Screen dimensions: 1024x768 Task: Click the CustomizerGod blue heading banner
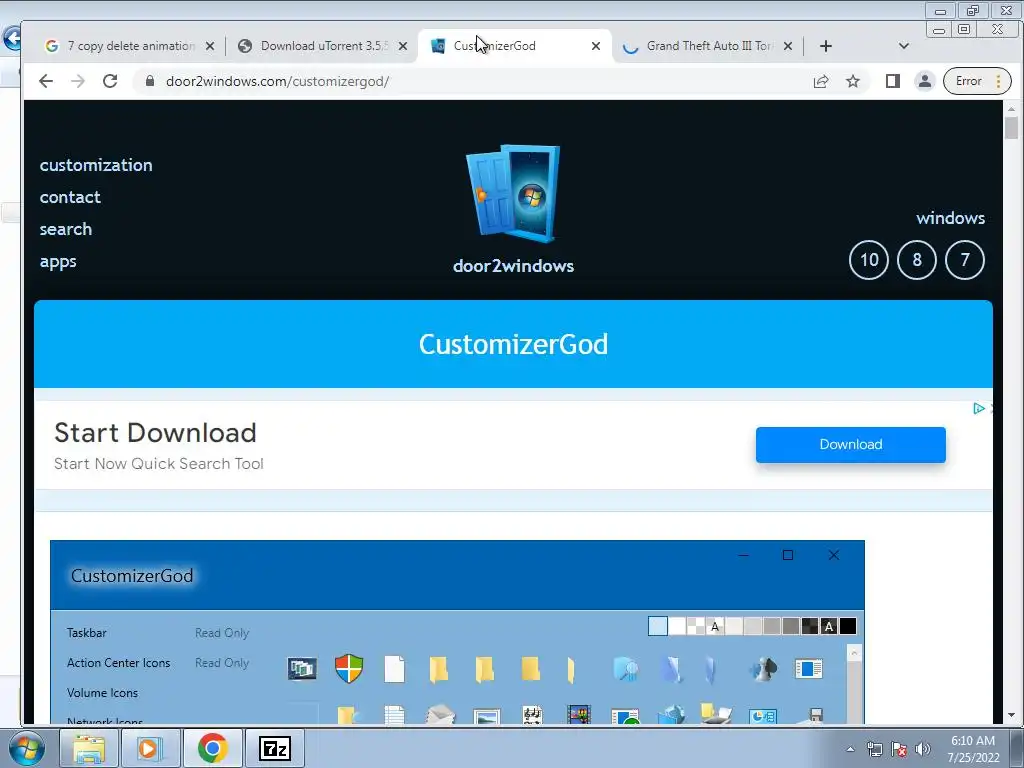pyautogui.click(x=513, y=344)
